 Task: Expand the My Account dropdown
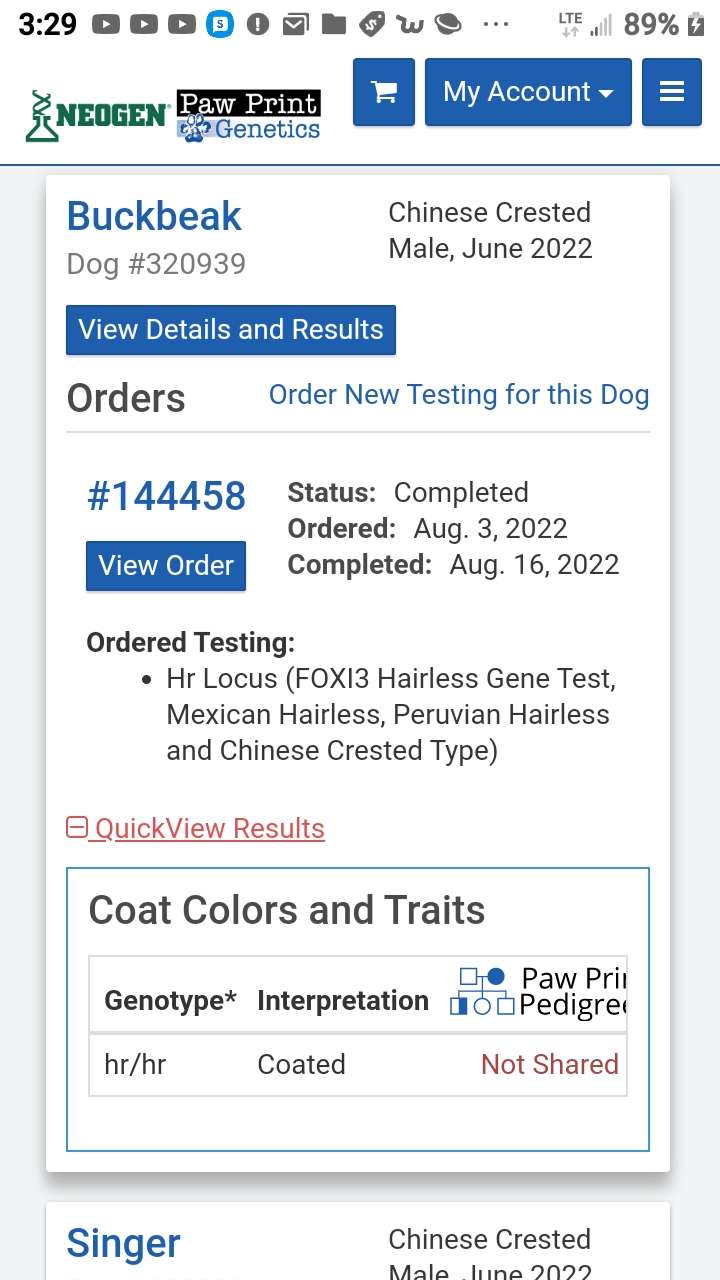click(x=528, y=92)
